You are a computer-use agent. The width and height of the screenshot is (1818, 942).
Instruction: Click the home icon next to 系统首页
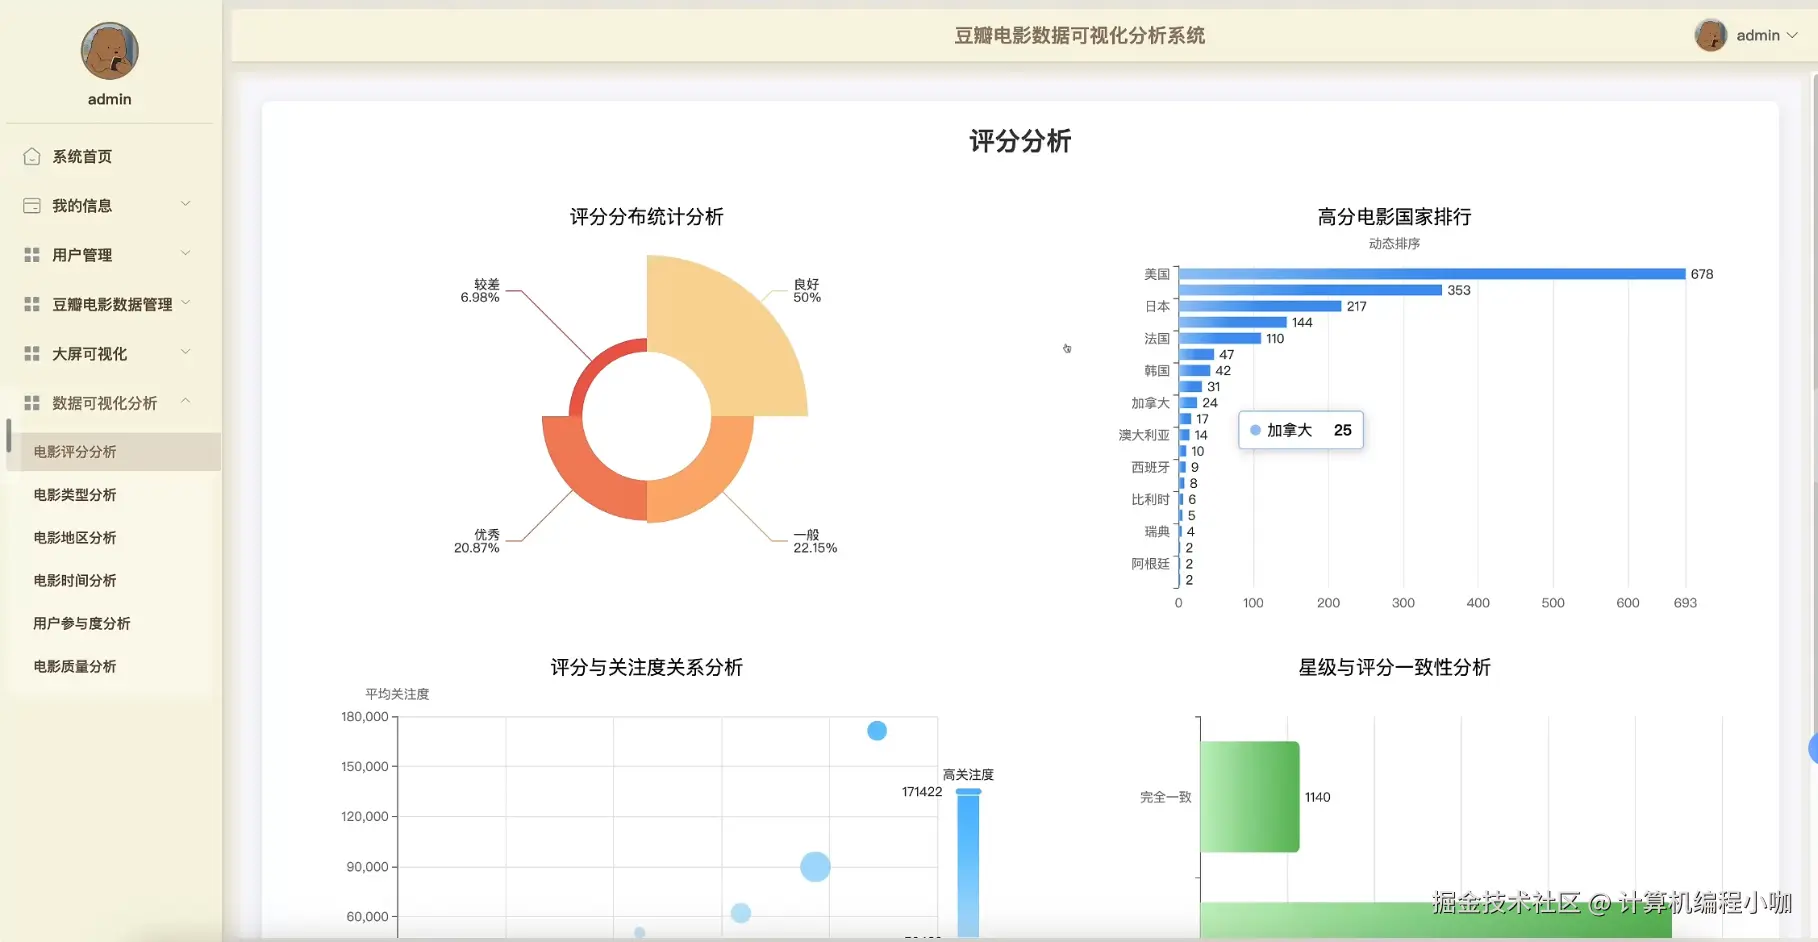[x=30, y=156]
